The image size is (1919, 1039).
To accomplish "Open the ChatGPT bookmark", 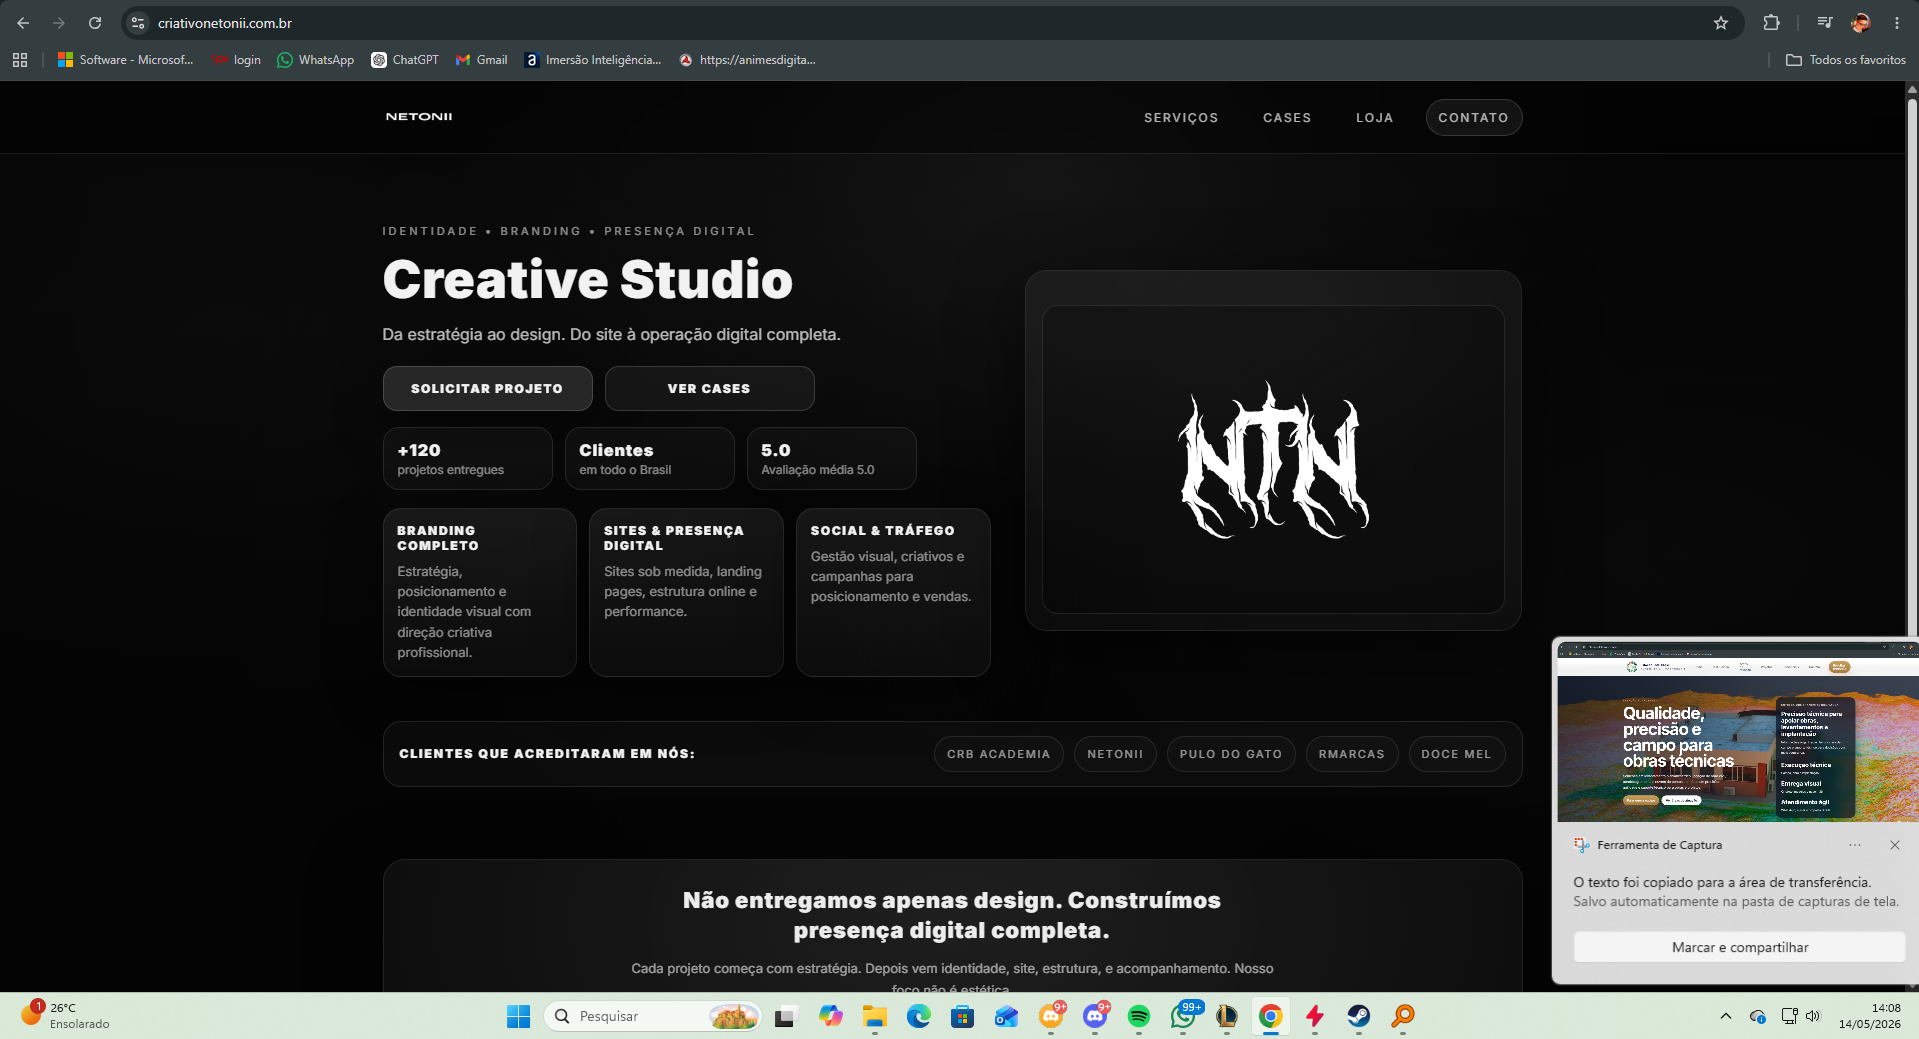I will click(x=405, y=60).
